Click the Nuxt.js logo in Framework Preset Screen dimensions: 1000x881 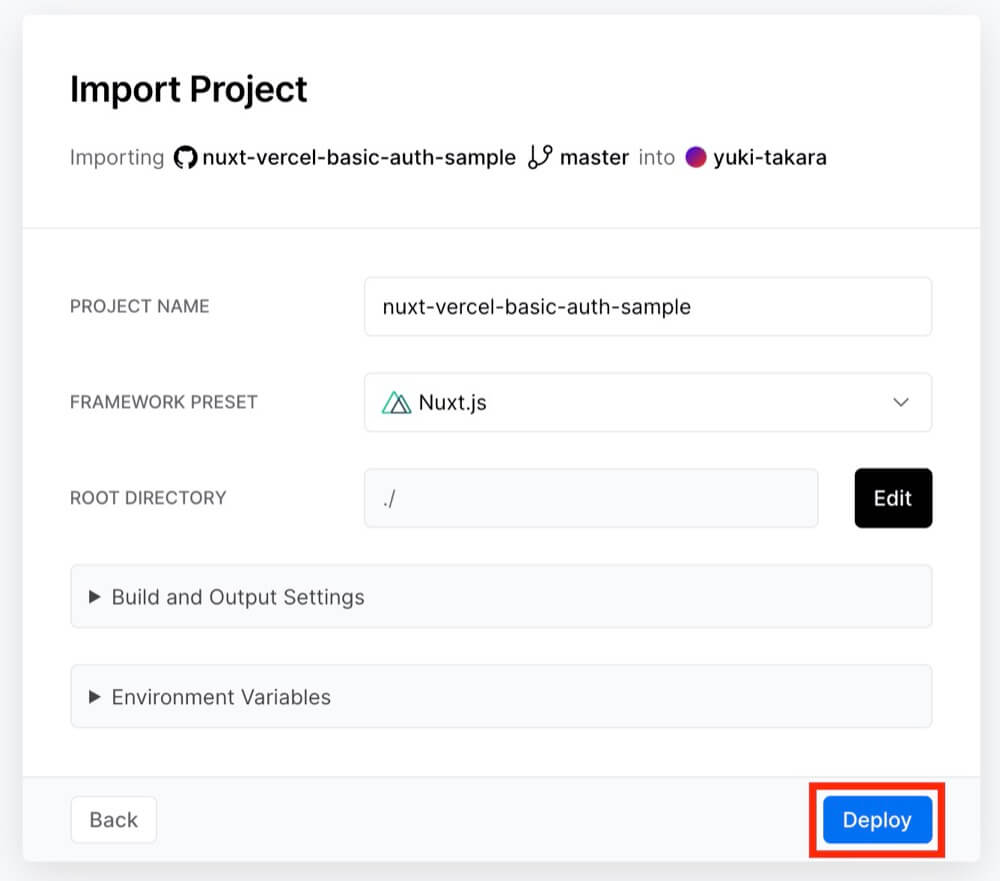[x=397, y=403]
